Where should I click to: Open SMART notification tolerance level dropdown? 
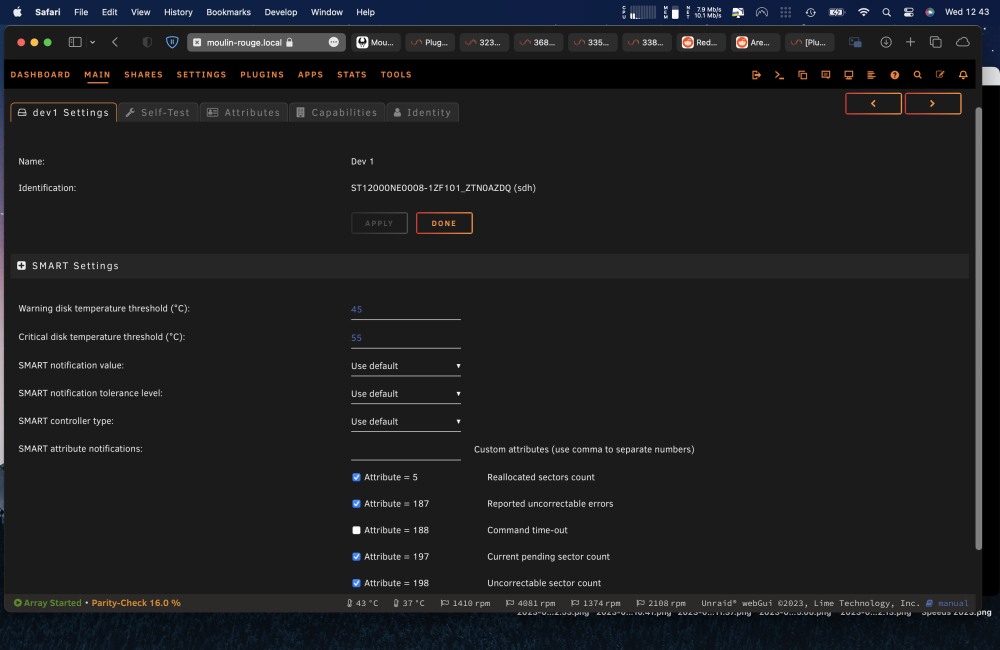(406, 394)
